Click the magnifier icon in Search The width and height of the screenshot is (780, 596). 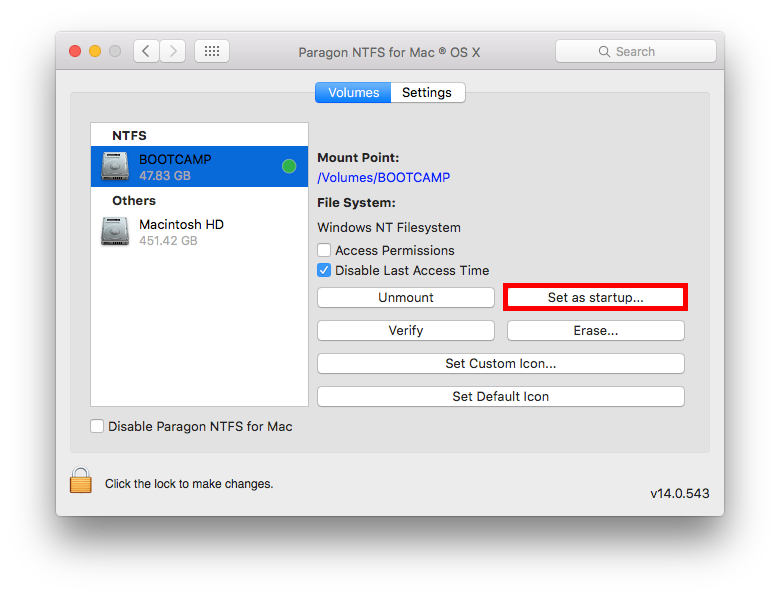click(x=604, y=52)
